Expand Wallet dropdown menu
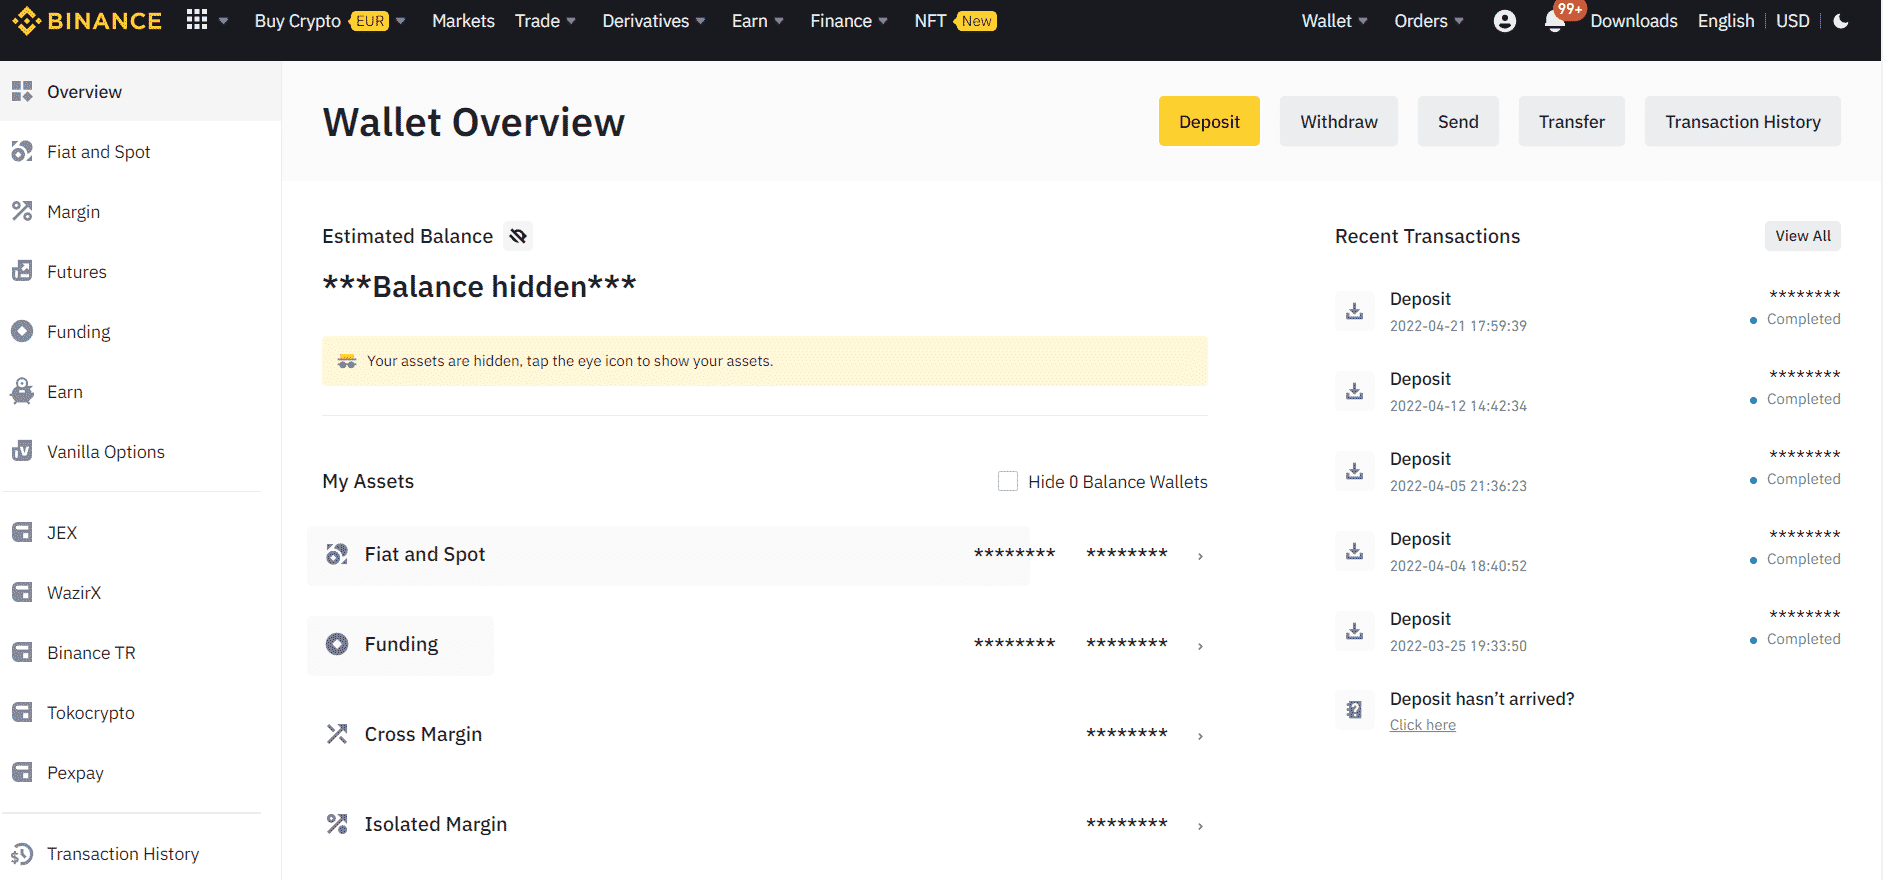 [1363, 21]
